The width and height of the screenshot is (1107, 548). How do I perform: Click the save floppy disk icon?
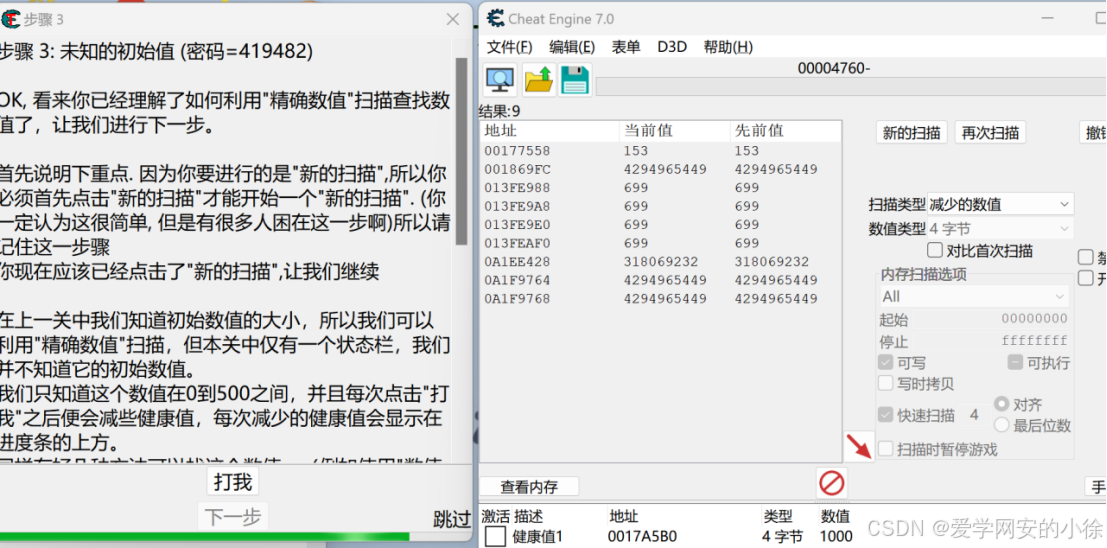click(x=575, y=79)
